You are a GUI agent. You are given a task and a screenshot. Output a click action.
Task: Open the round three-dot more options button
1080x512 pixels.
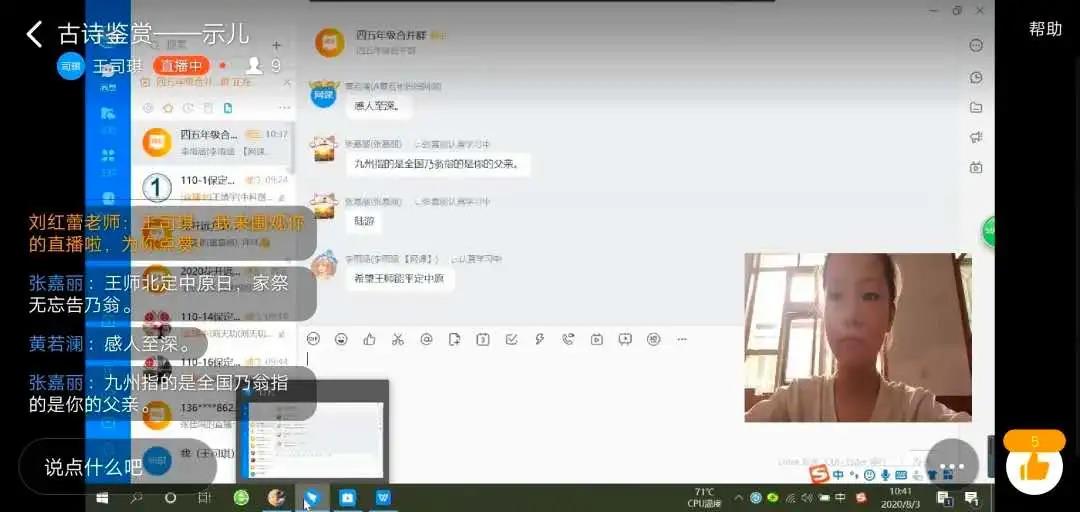click(x=950, y=466)
